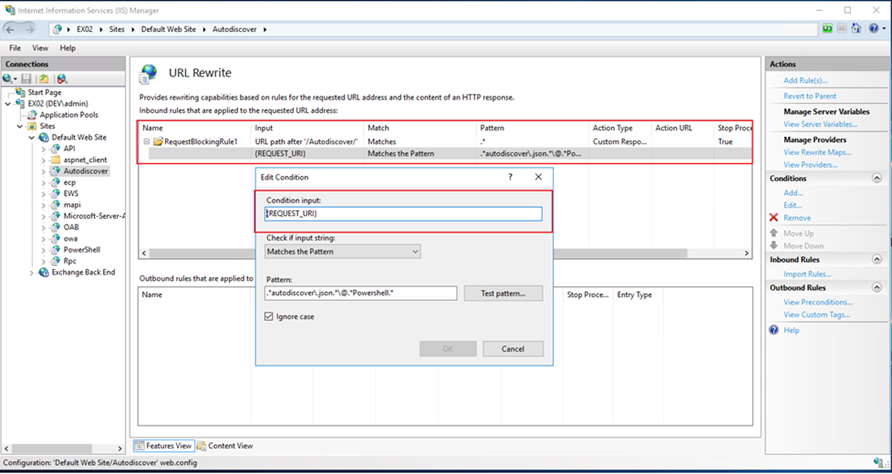Click the Test pattern button
Viewport: 892px width, 474px height.
pyautogui.click(x=503, y=293)
